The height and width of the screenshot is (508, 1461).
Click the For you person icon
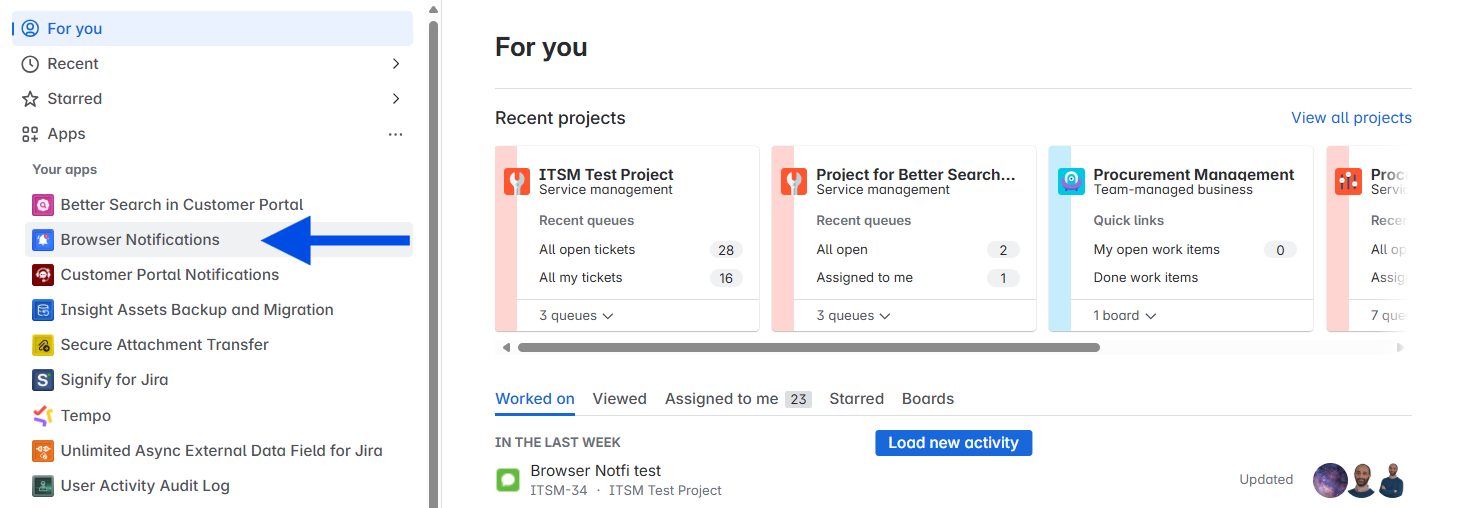point(30,29)
